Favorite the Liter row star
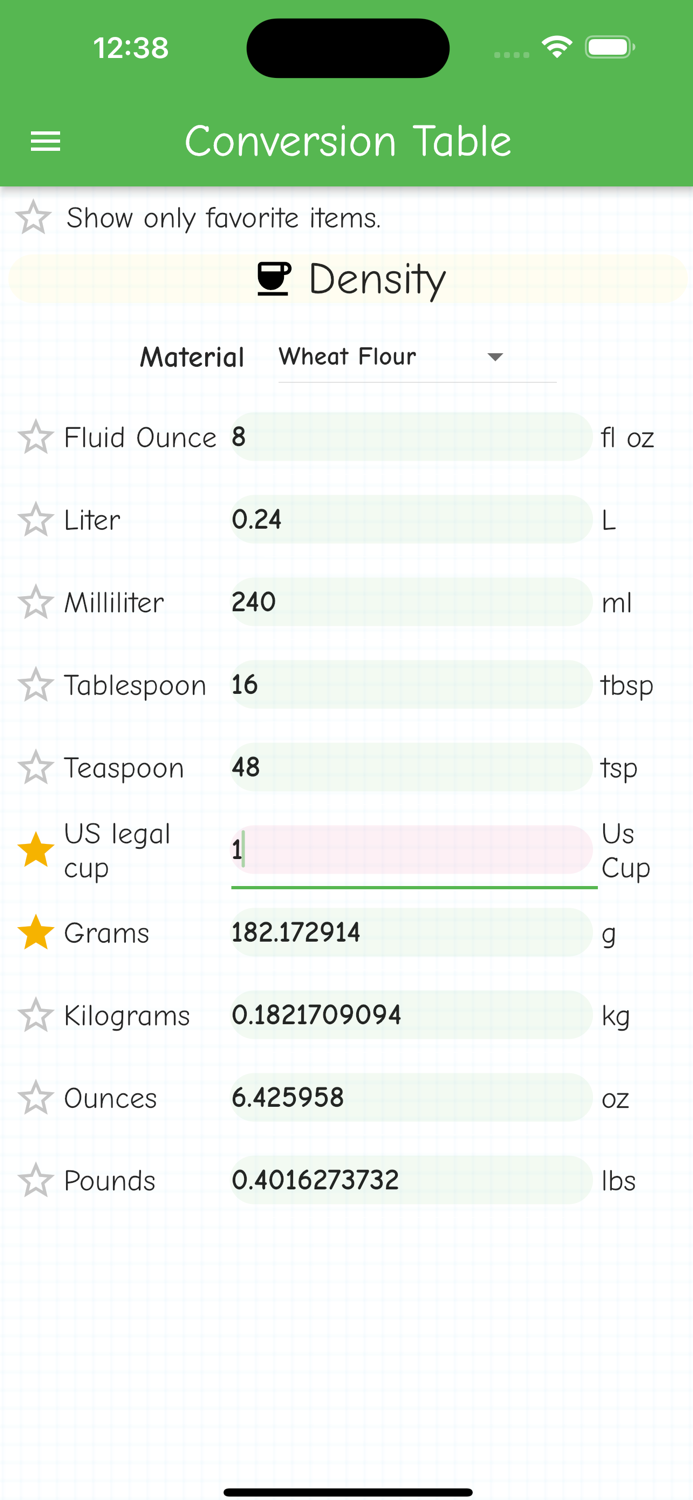693x1500 pixels. (x=35, y=519)
